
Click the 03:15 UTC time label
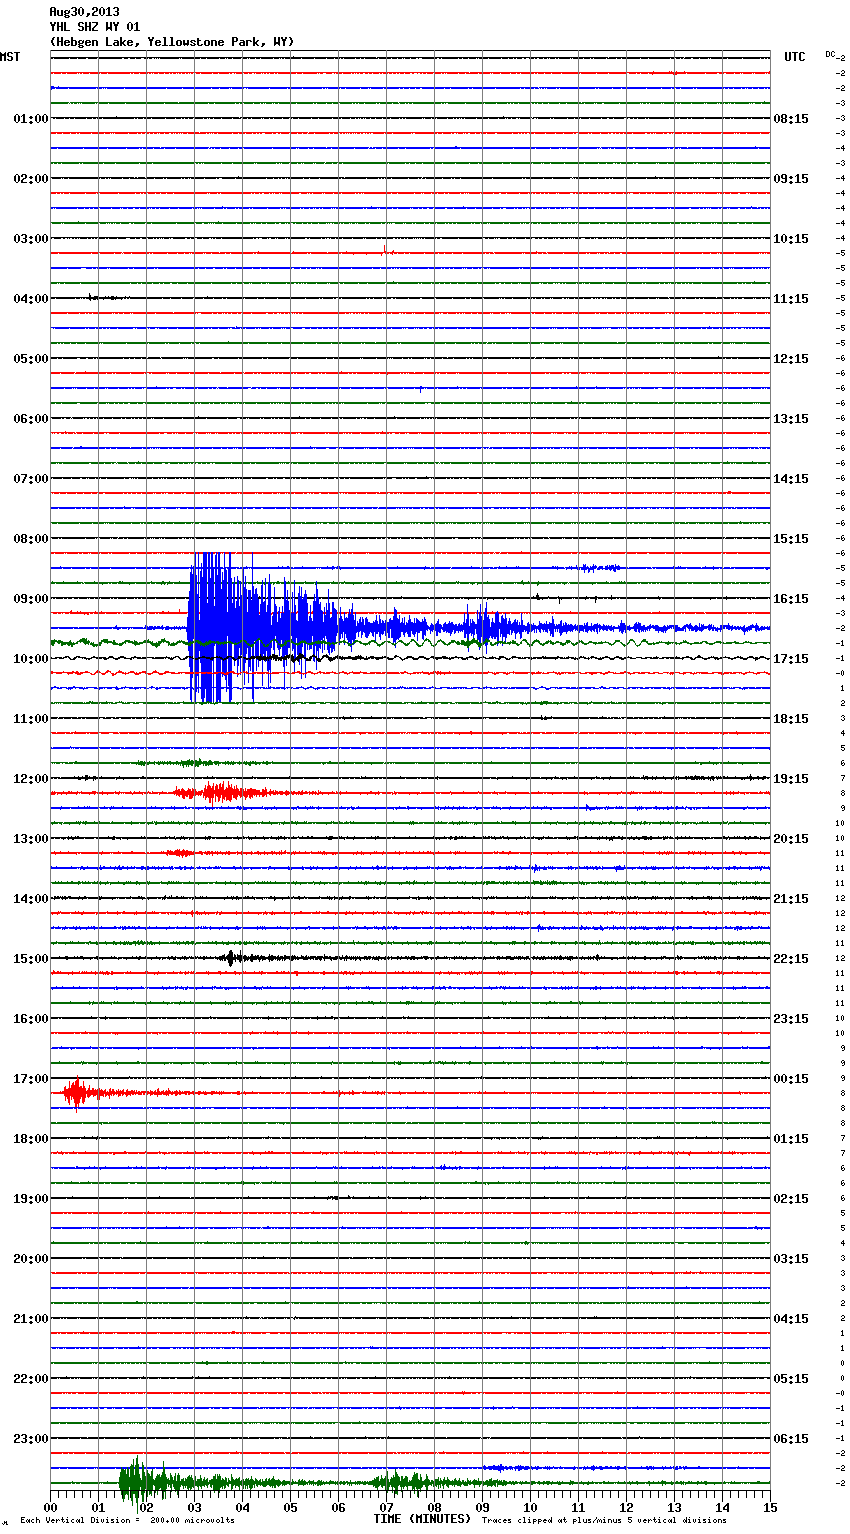point(791,1259)
